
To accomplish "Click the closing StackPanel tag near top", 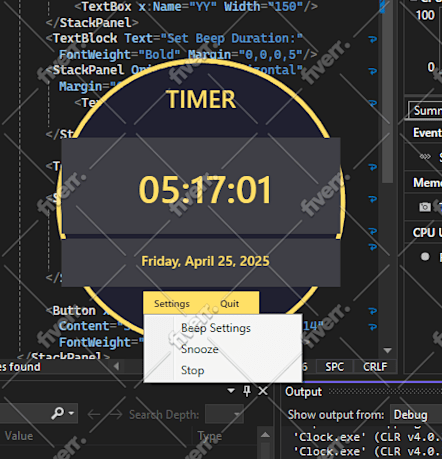I will coord(92,23).
